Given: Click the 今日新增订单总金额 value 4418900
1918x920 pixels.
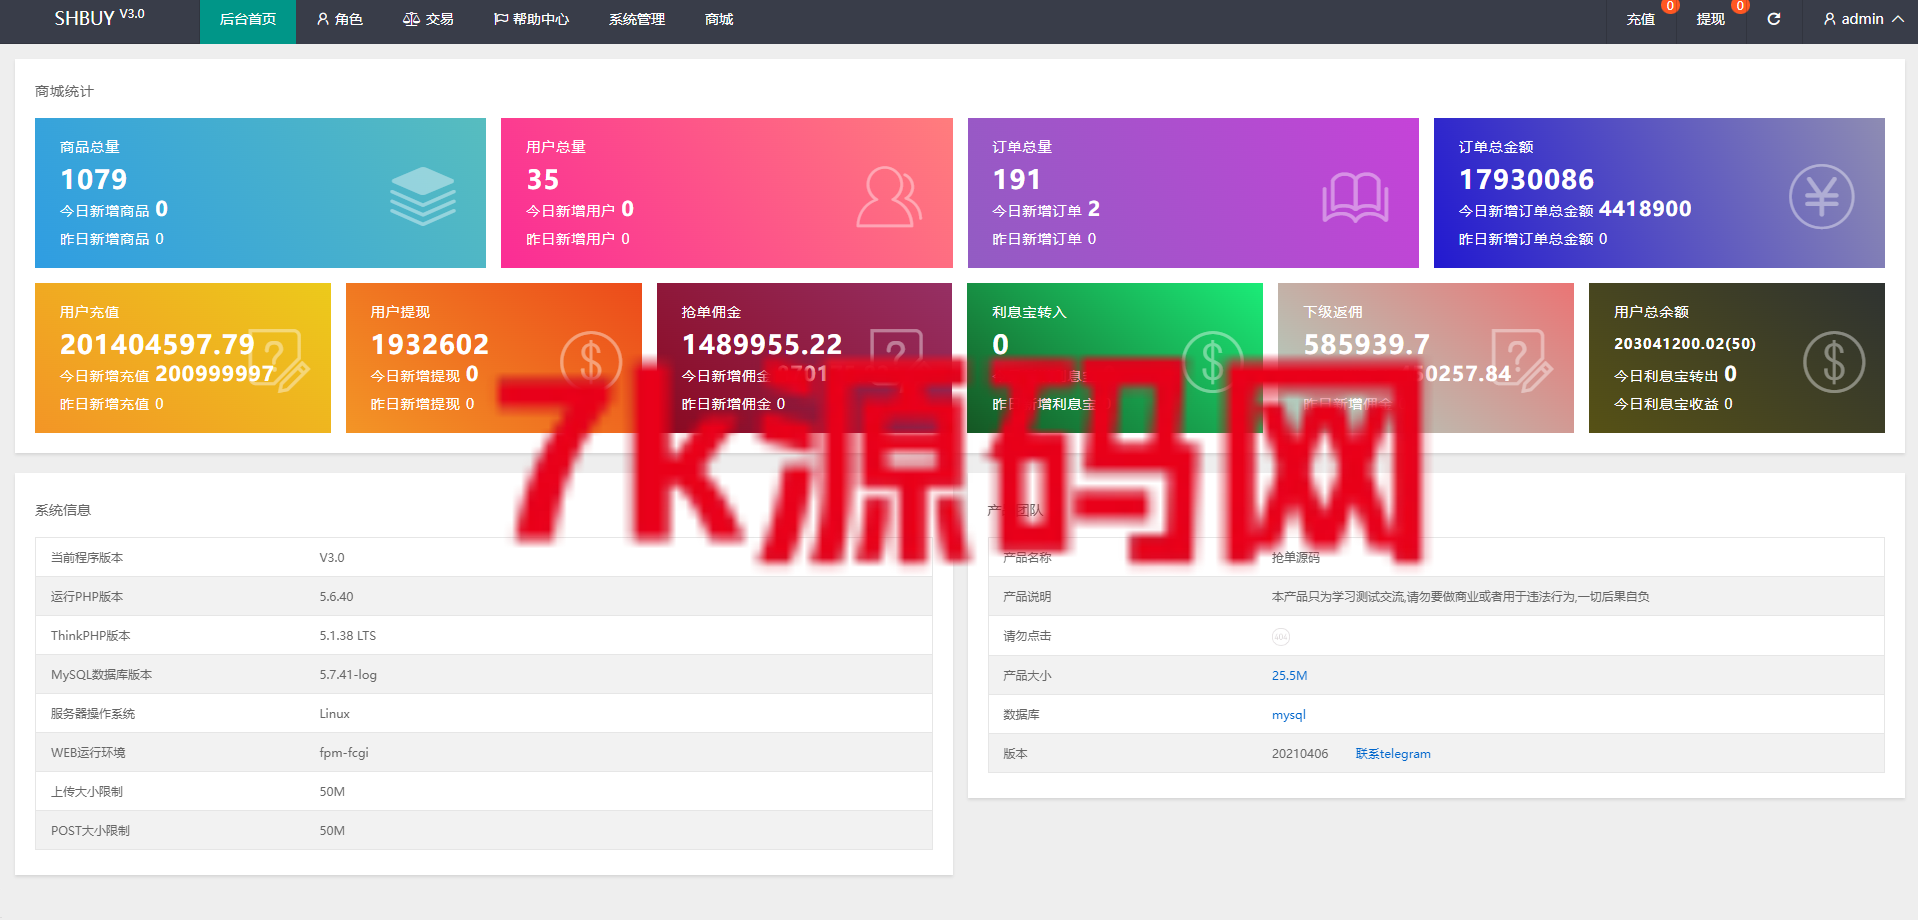Looking at the screenshot, I should tap(1645, 209).
